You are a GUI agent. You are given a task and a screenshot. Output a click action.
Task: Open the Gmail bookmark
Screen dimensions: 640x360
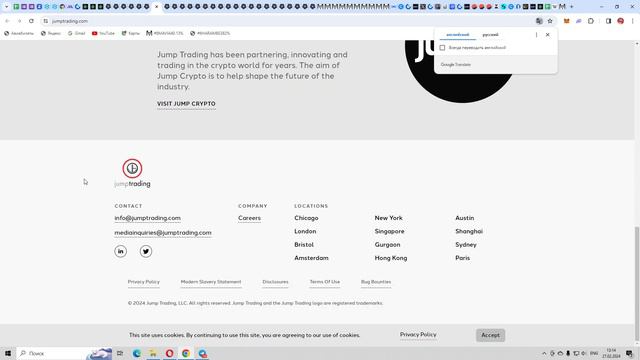pos(76,33)
